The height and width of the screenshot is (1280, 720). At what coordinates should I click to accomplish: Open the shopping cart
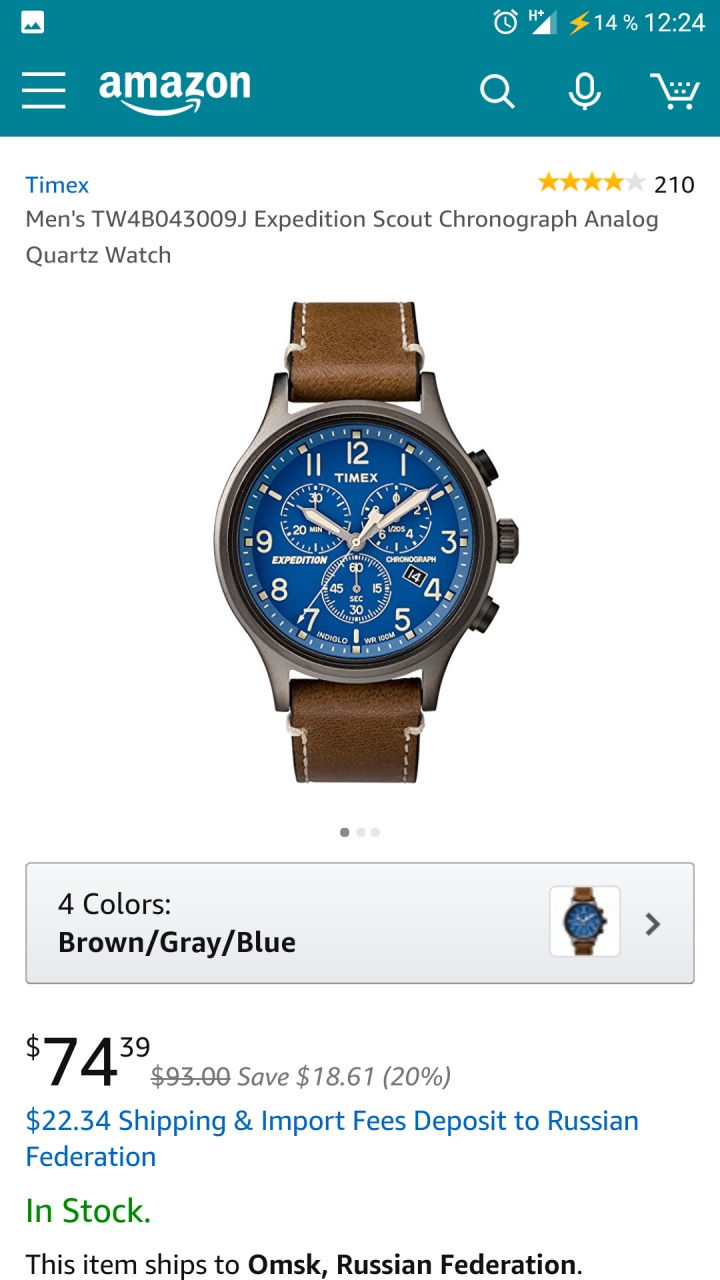(x=675, y=90)
